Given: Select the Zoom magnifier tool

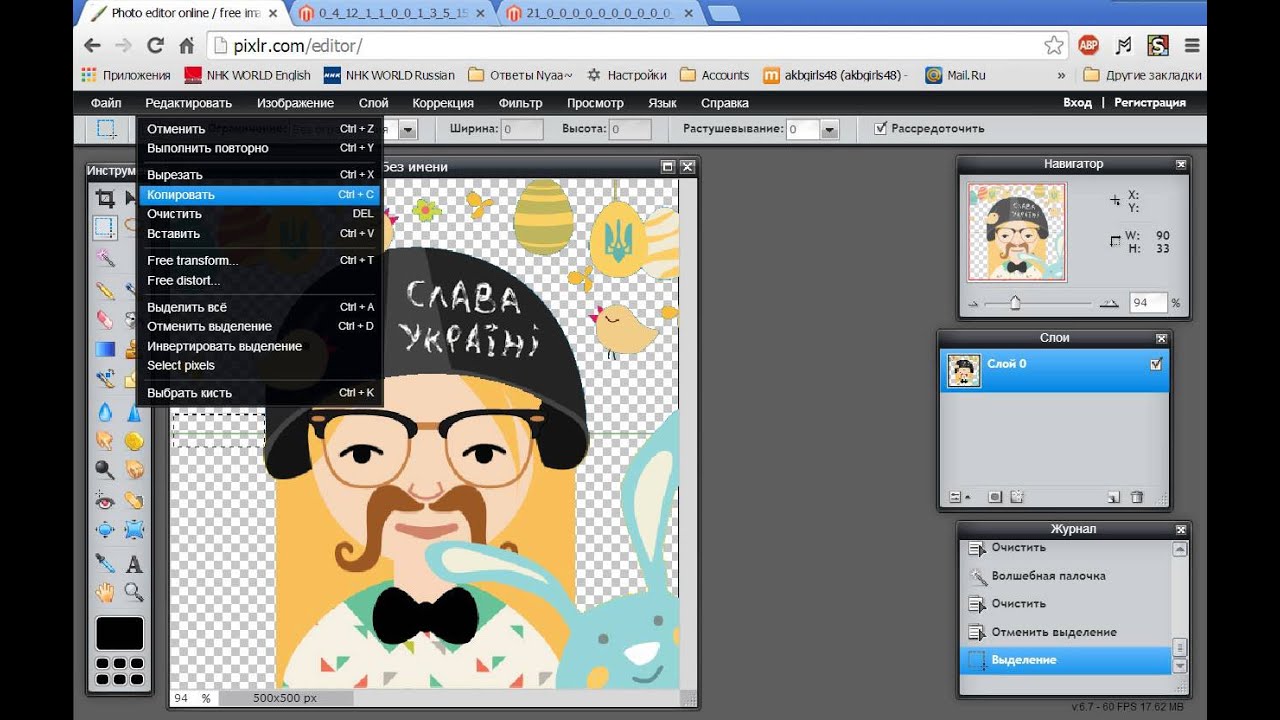Looking at the screenshot, I should (x=133, y=592).
